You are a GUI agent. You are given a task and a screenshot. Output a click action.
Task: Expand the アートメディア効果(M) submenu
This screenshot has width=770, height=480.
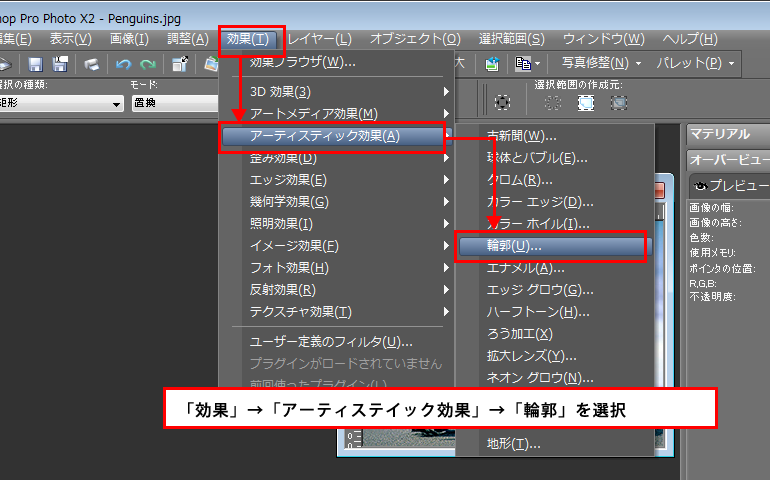coord(446,114)
